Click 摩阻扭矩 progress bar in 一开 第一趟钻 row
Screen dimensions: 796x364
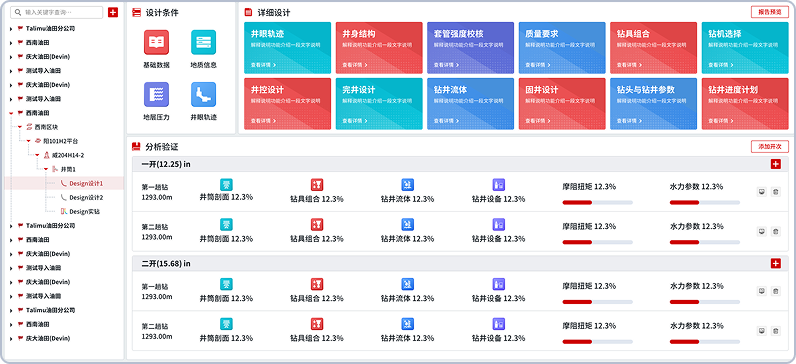pyautogui.click(x=598, y=203)
